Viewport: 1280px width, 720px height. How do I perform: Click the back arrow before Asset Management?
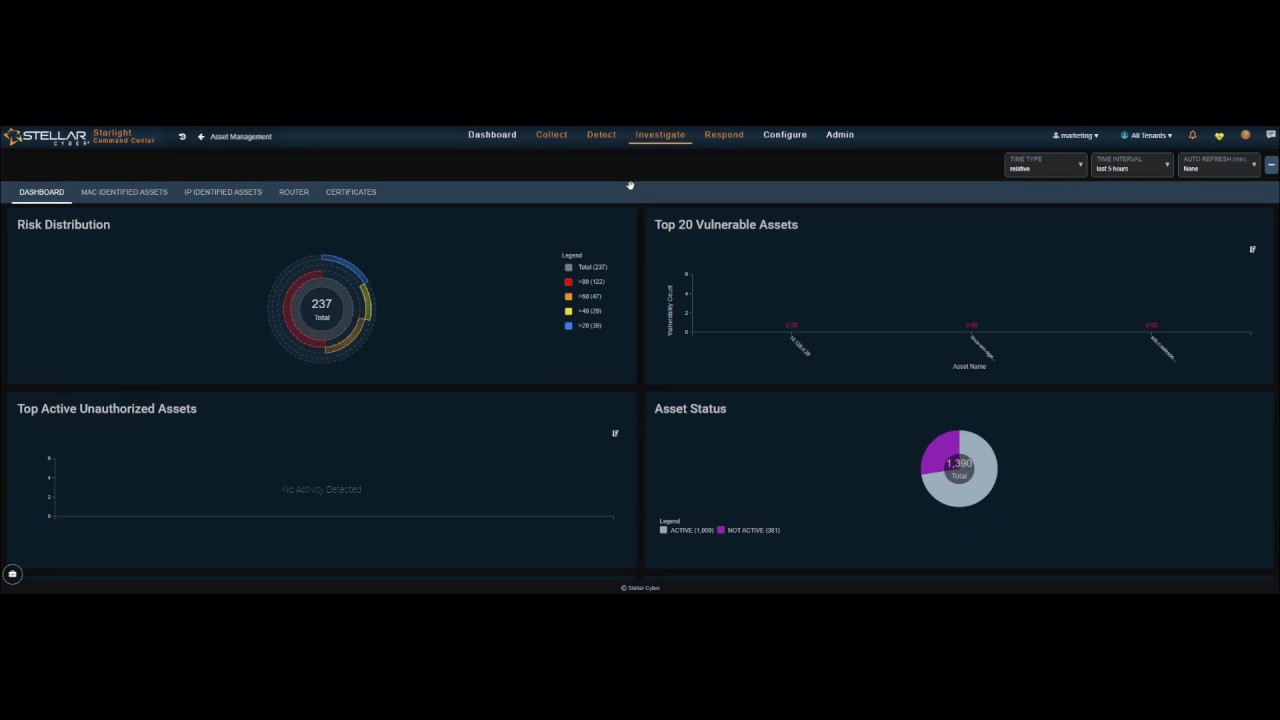point(201,136)
